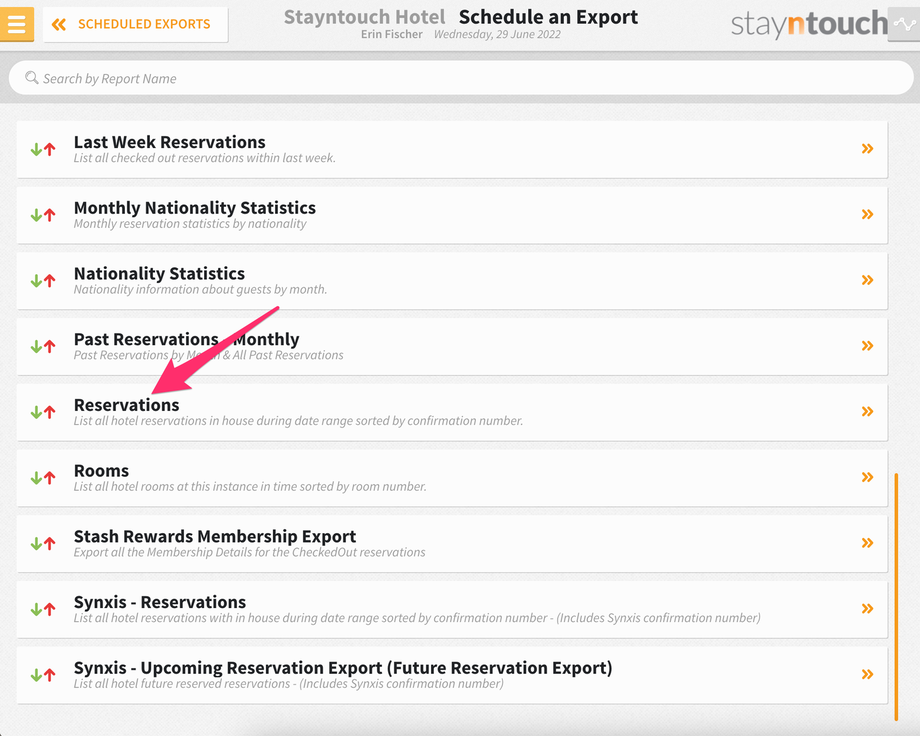Screen dimensions: 920x736
Task: Select the Rooms report title
Action: click(x=102, y=471)
